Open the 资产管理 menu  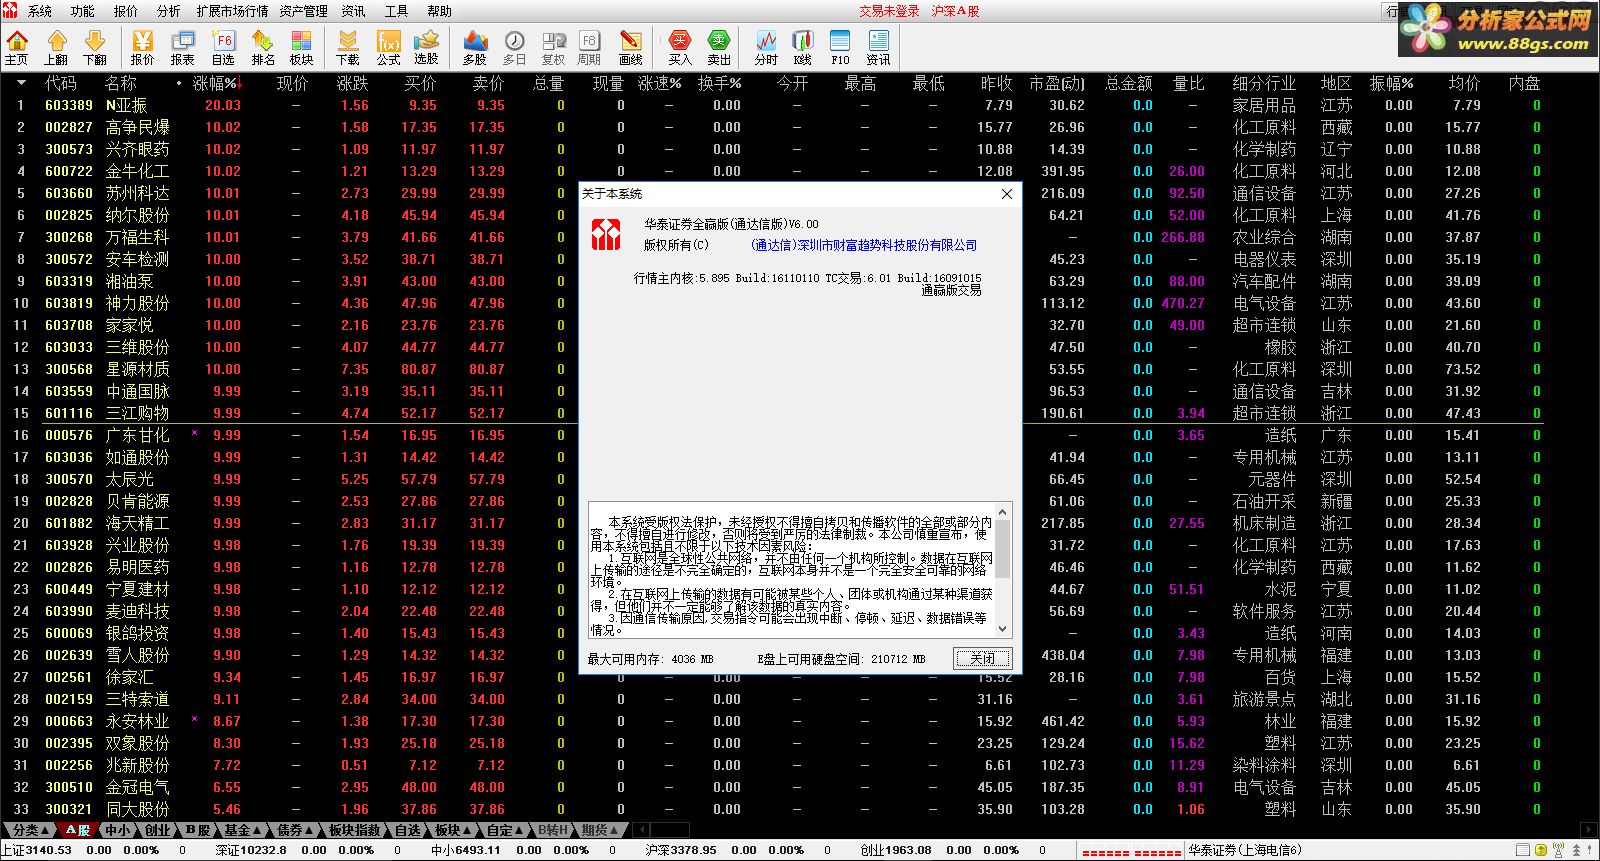click(x=304, y=11)
